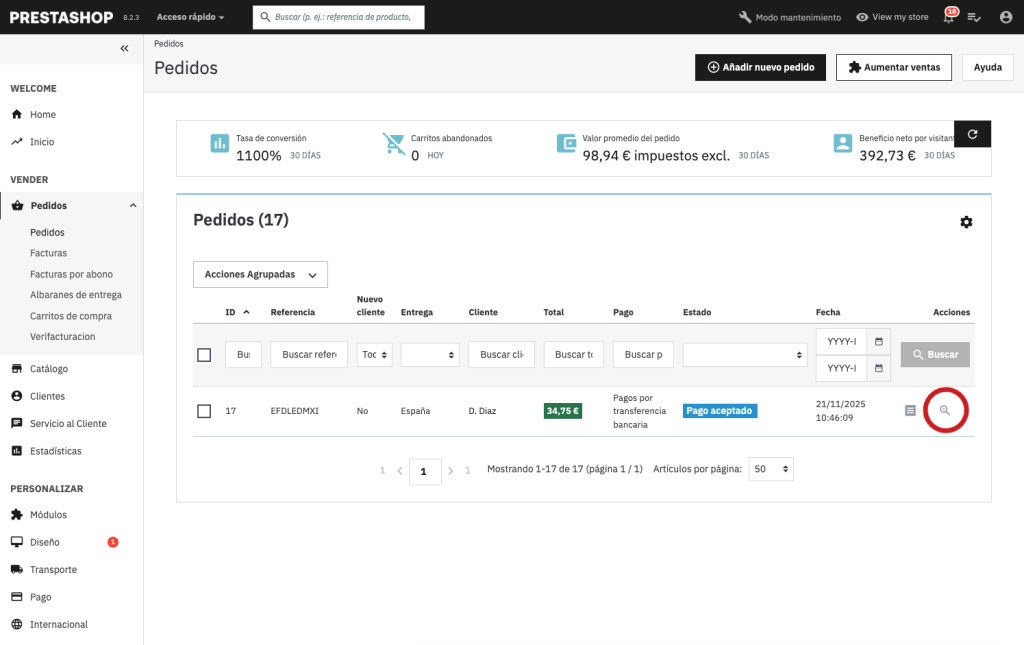Click the Pedidos breadcrumb link

point(168,44)
